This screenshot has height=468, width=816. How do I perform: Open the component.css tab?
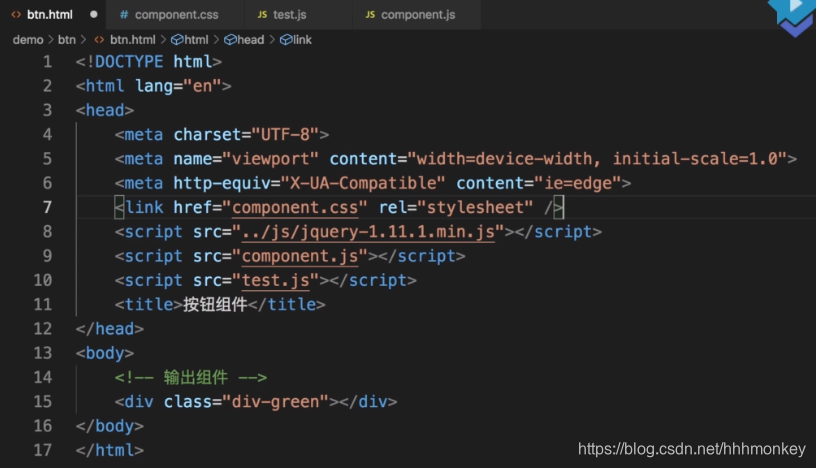(x=175, y=15)
